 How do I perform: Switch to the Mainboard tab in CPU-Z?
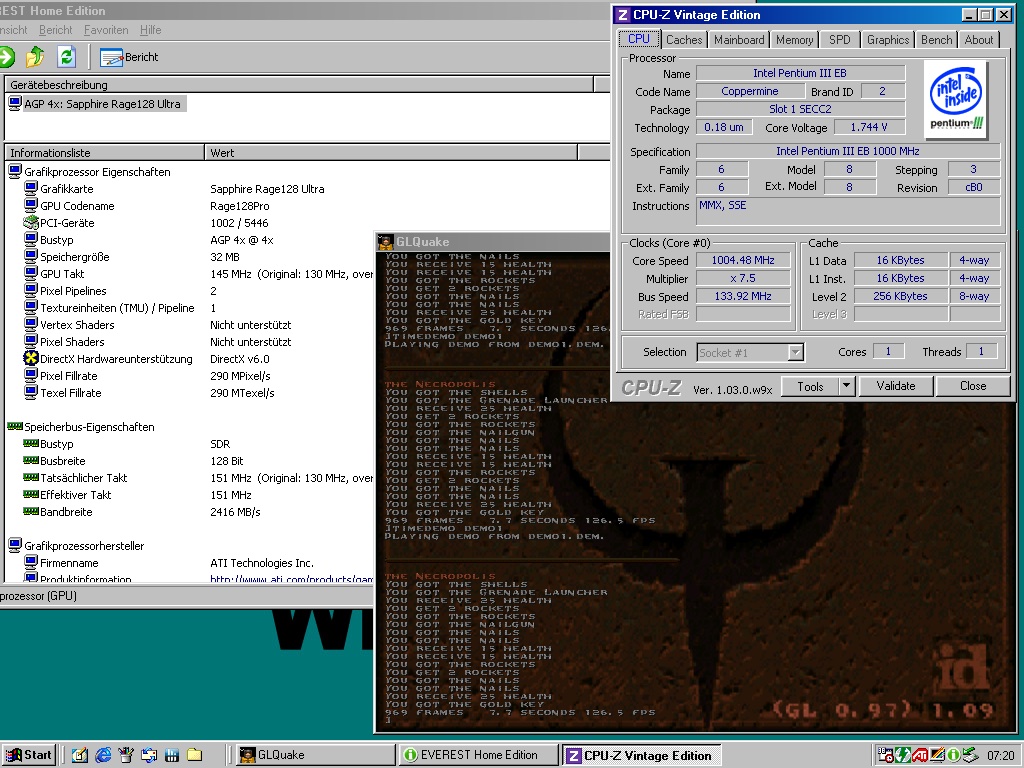[739, 40]
